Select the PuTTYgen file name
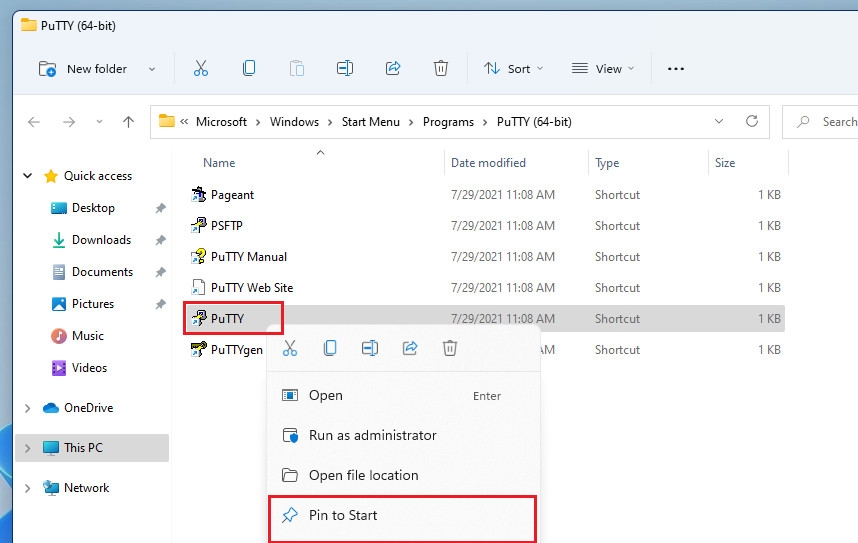This screenshot has width=858, height=543. 236,350
